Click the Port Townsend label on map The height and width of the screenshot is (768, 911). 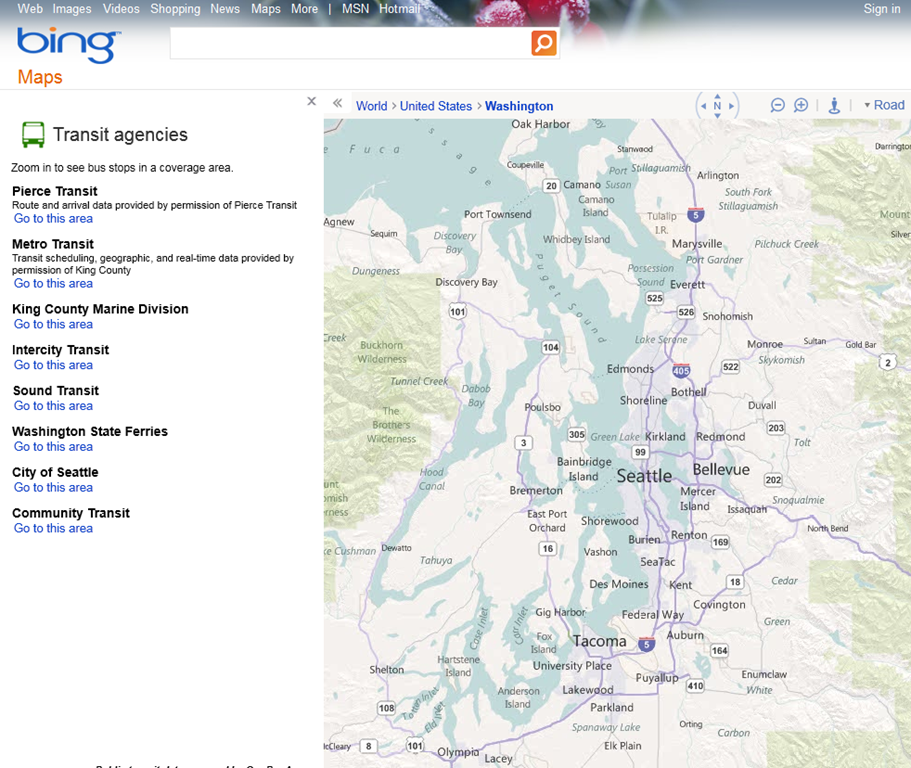[497, 214]
